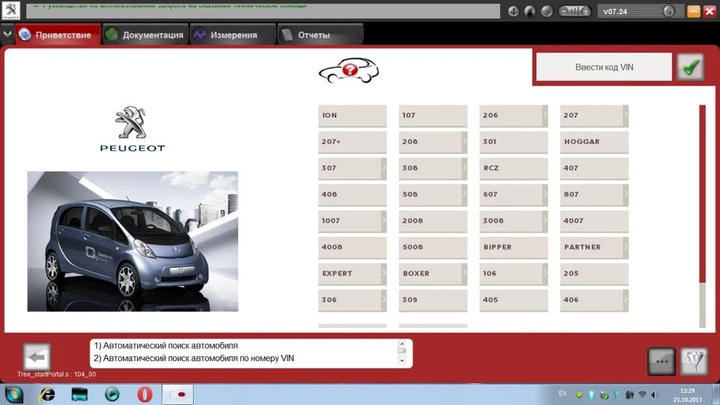
Task: Minimize the window with the orange button
Action: [693, 11]
